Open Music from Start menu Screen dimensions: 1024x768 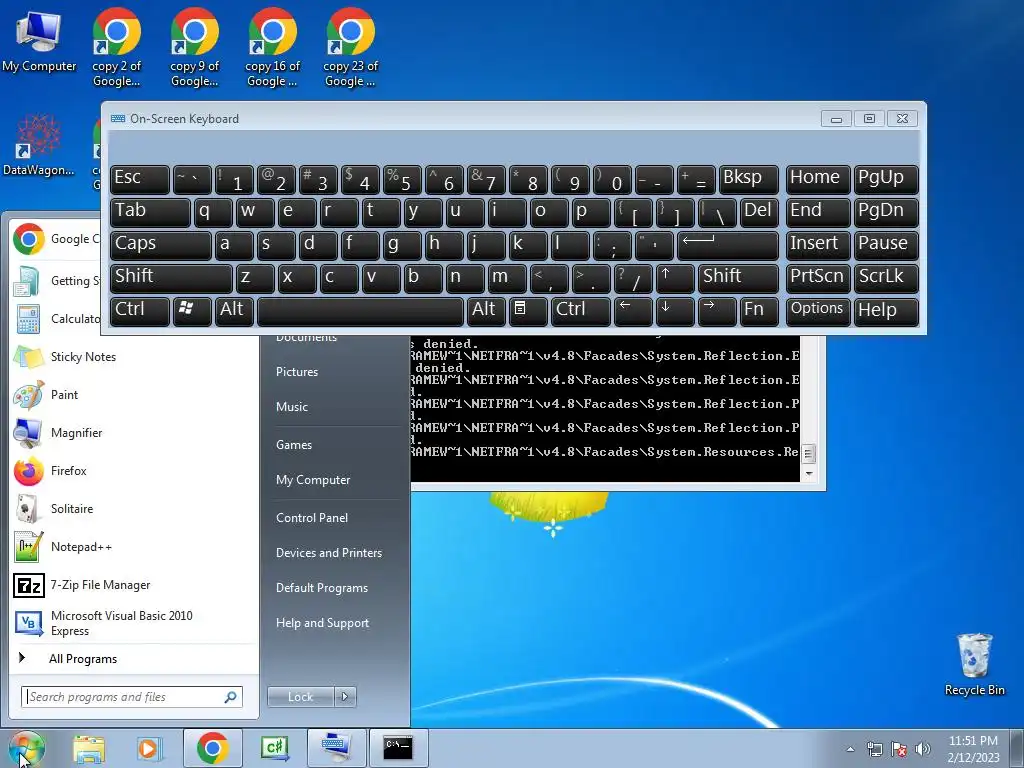[292, 407]
